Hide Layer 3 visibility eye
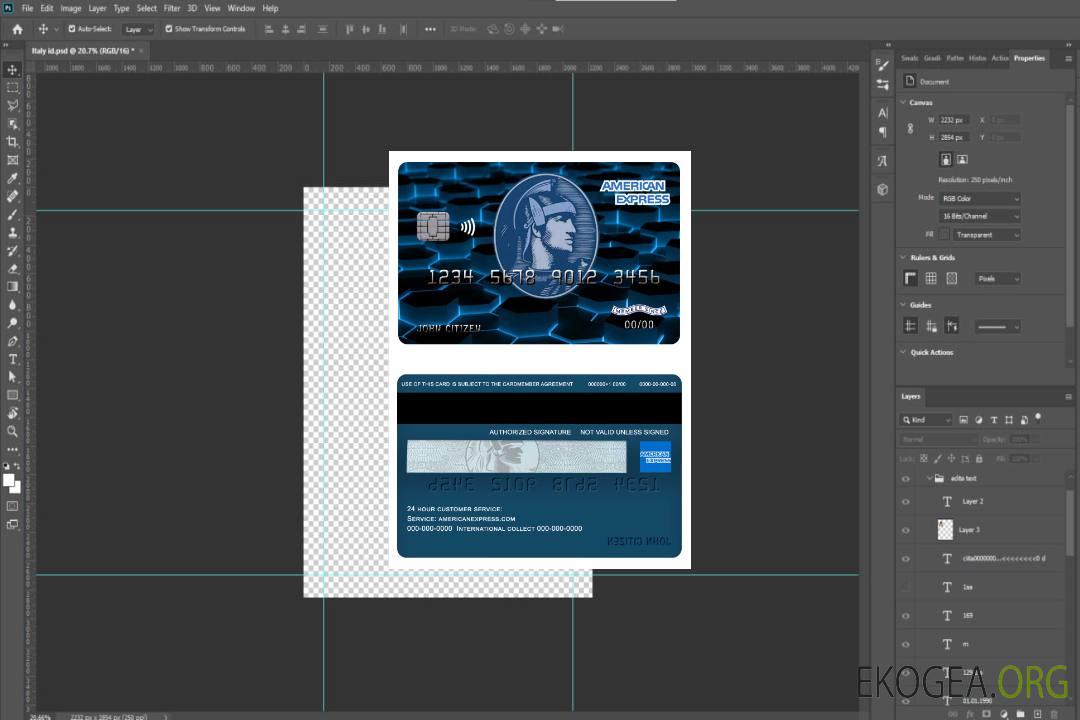 [x=906, y=531]
